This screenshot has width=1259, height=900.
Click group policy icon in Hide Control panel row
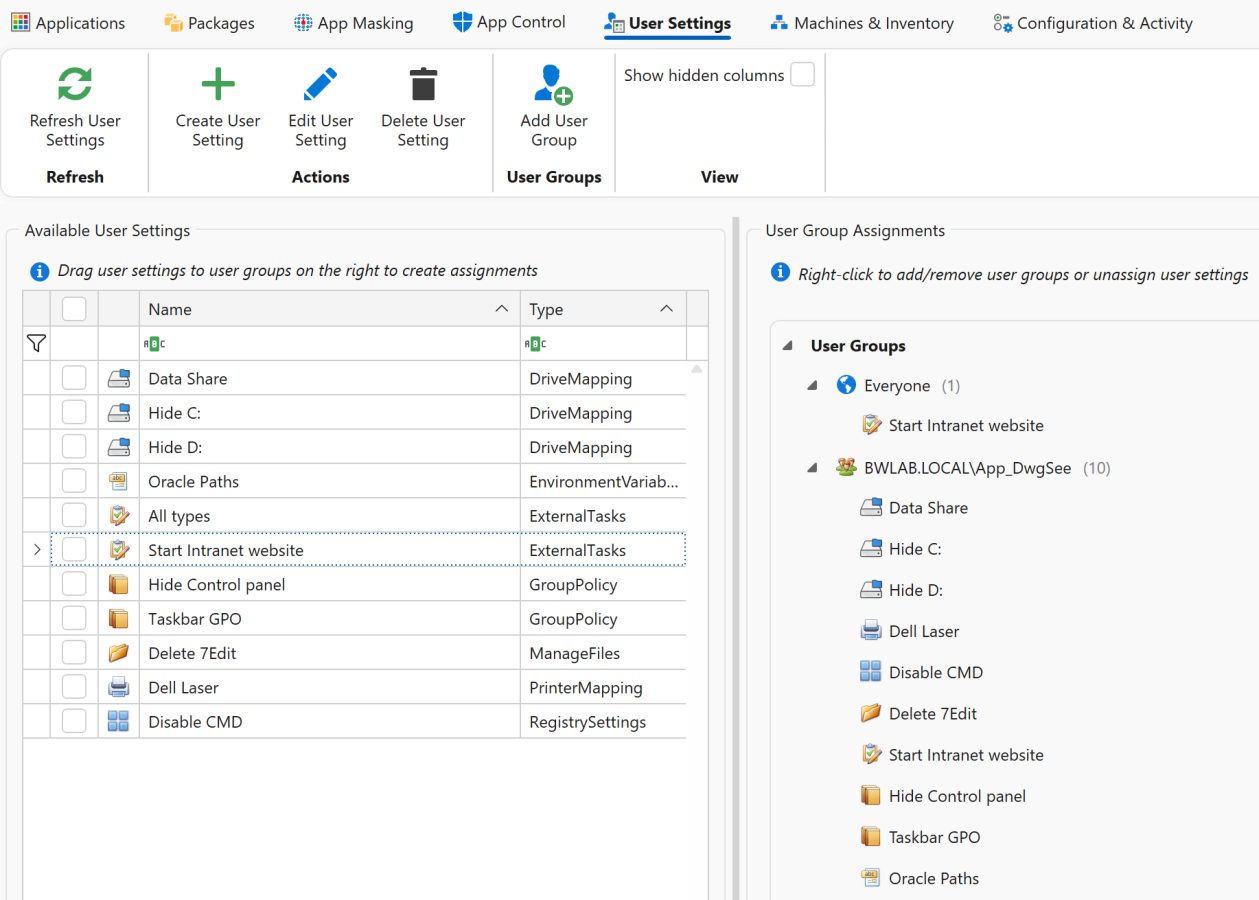pyautogui.click(x=119, y=584)
